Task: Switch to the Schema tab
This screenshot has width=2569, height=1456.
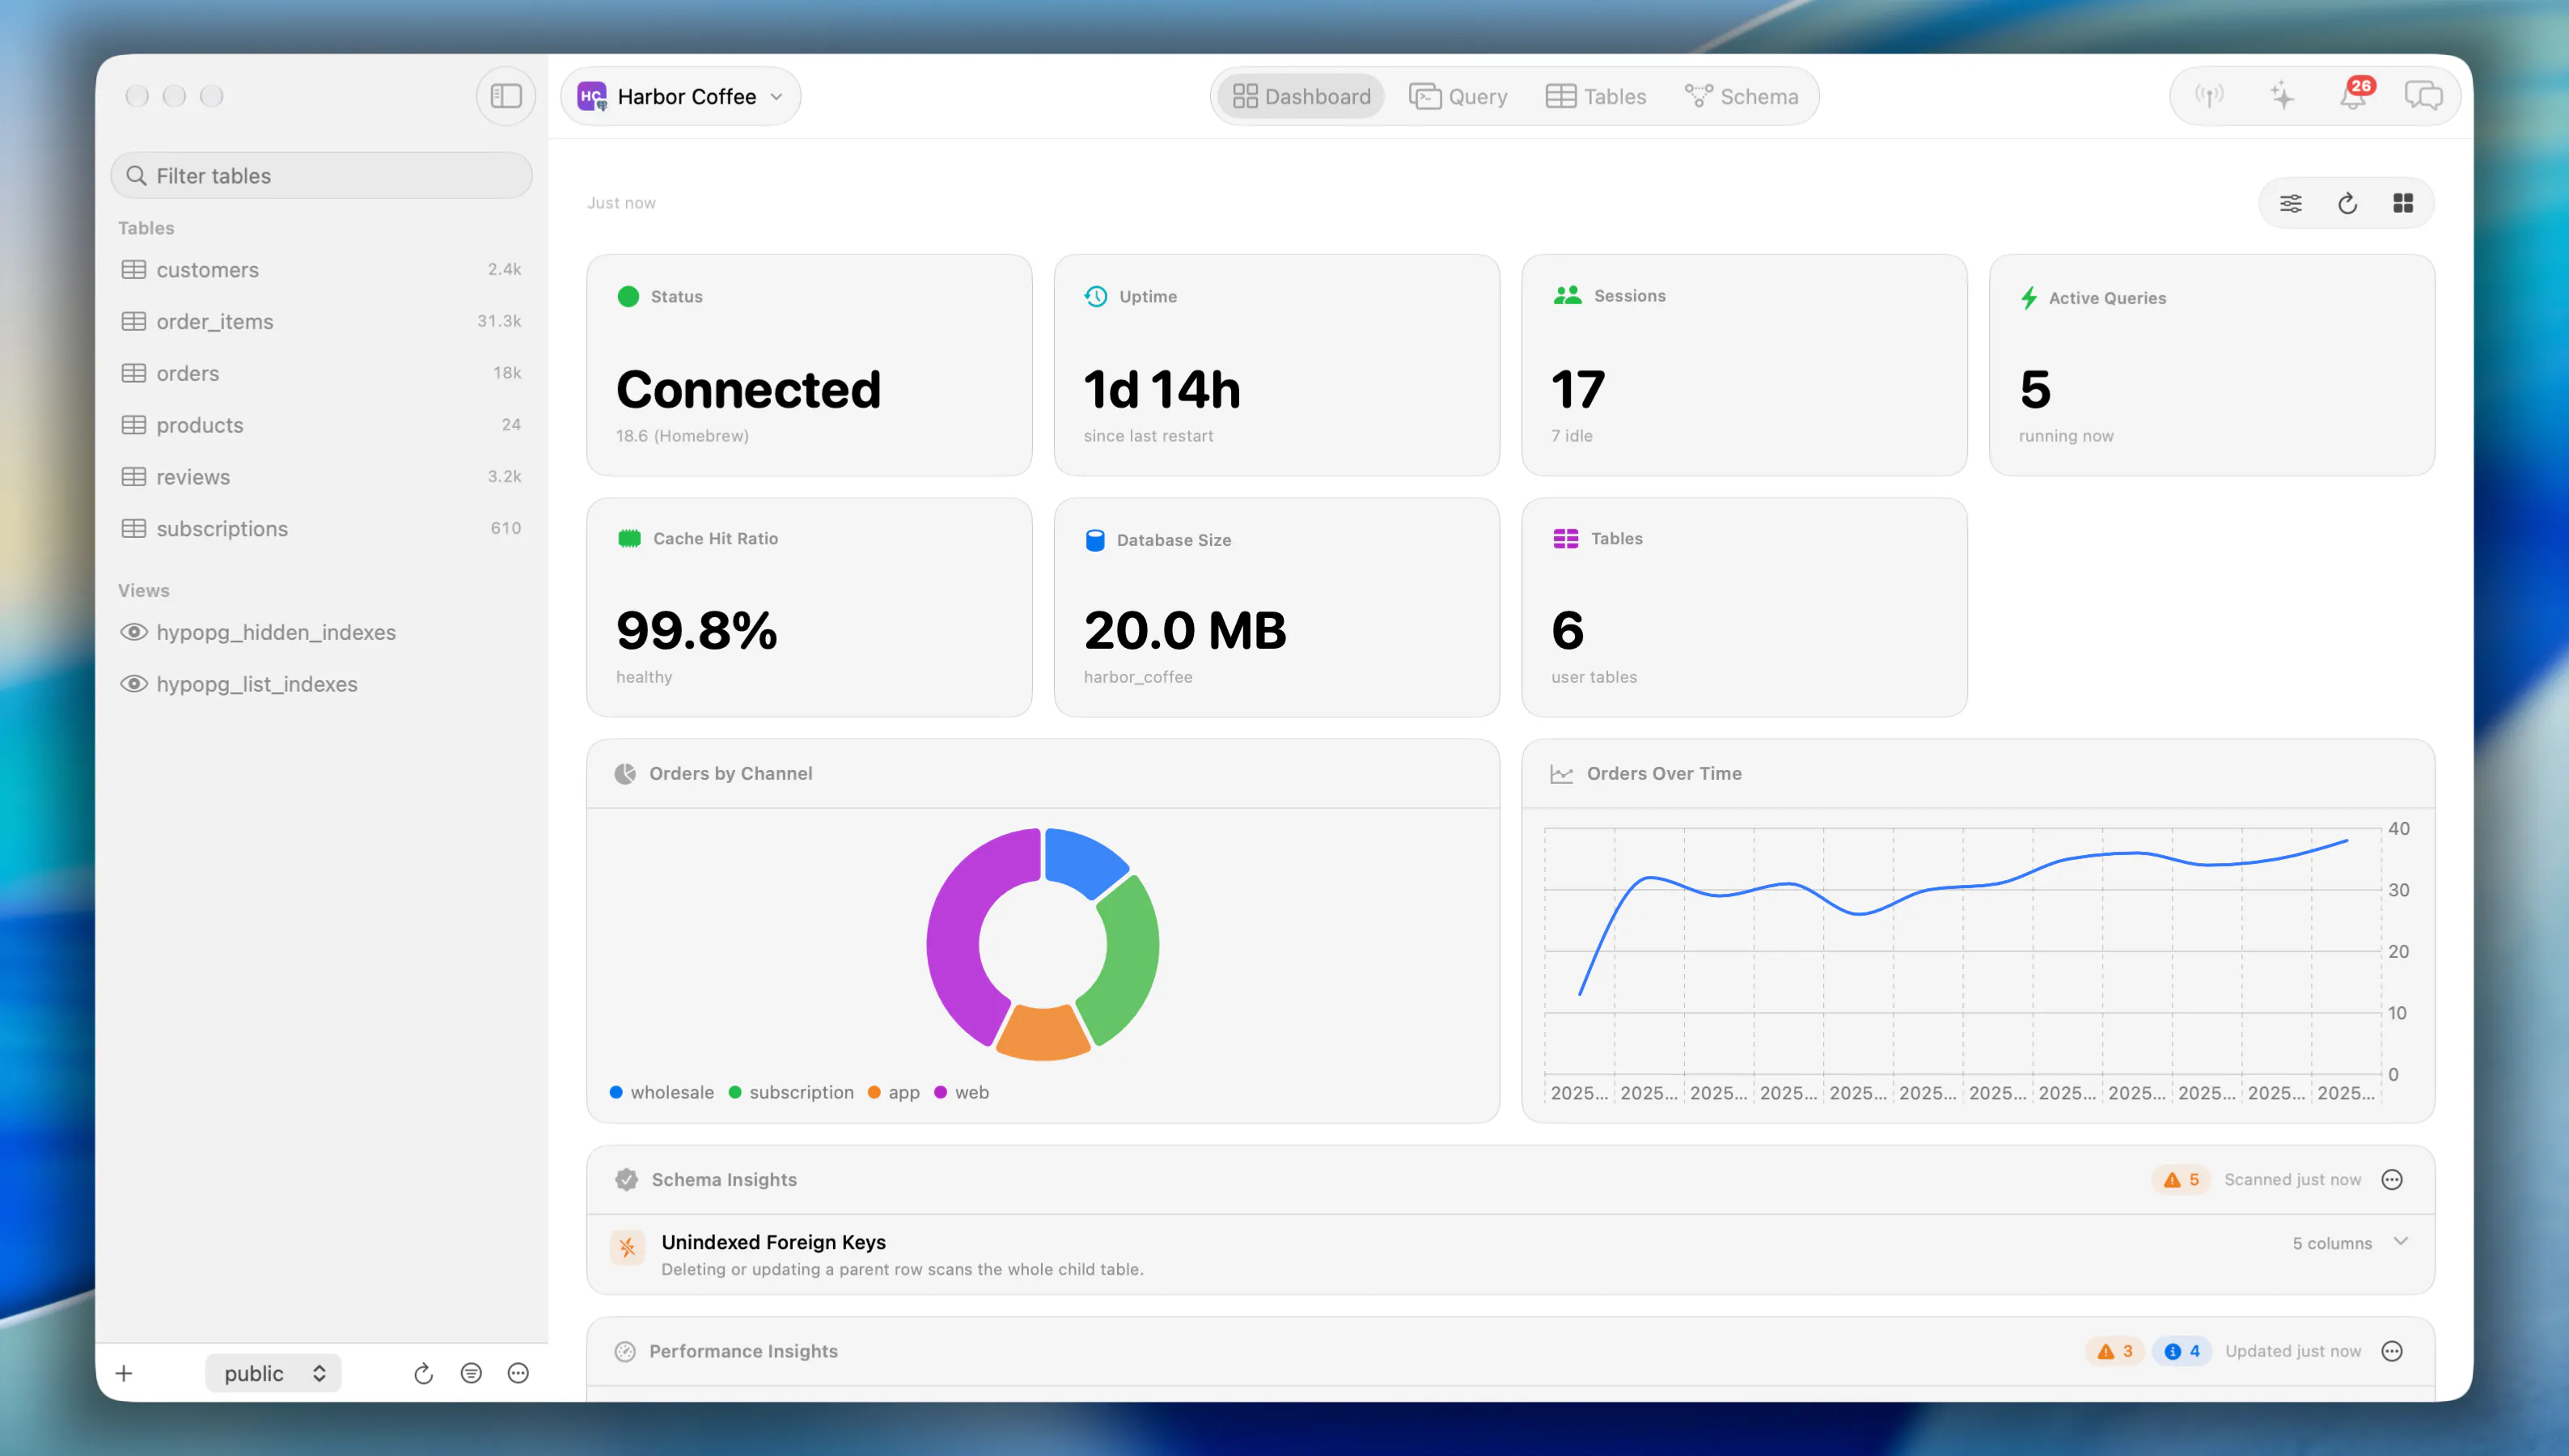Action: pos(1741,96)
